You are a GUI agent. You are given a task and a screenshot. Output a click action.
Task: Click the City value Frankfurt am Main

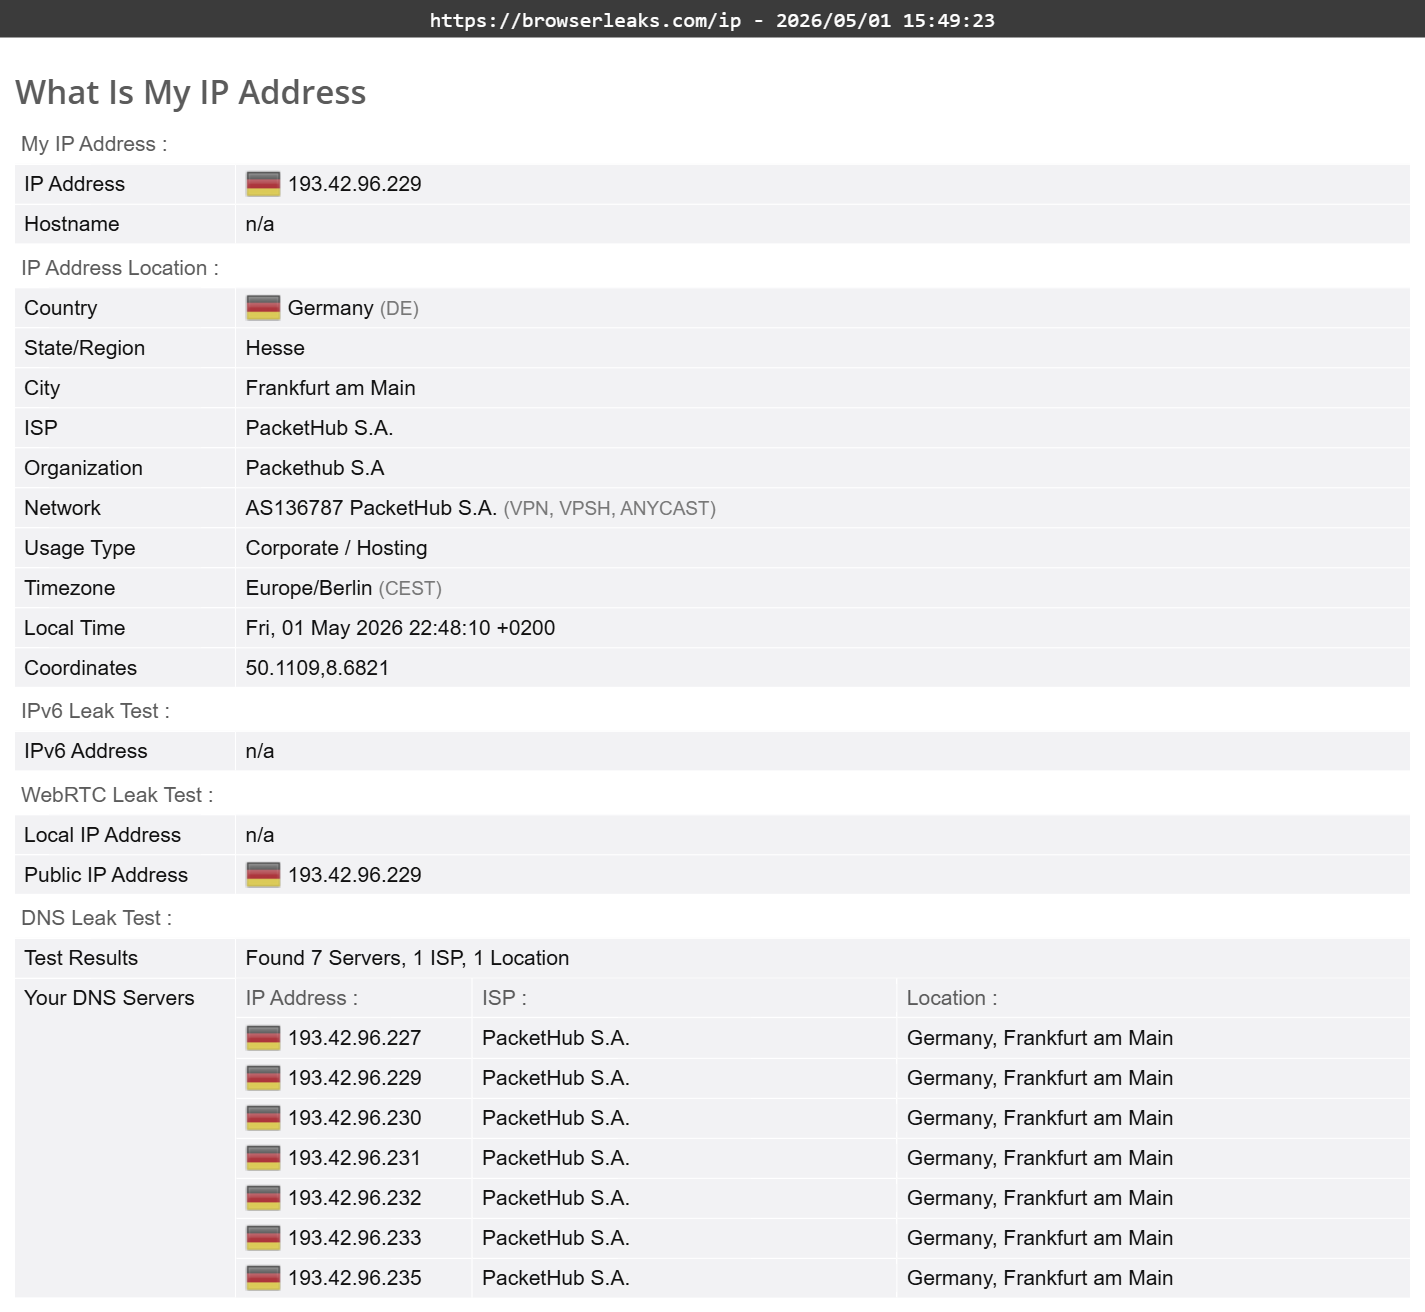(x=331, y=388)
